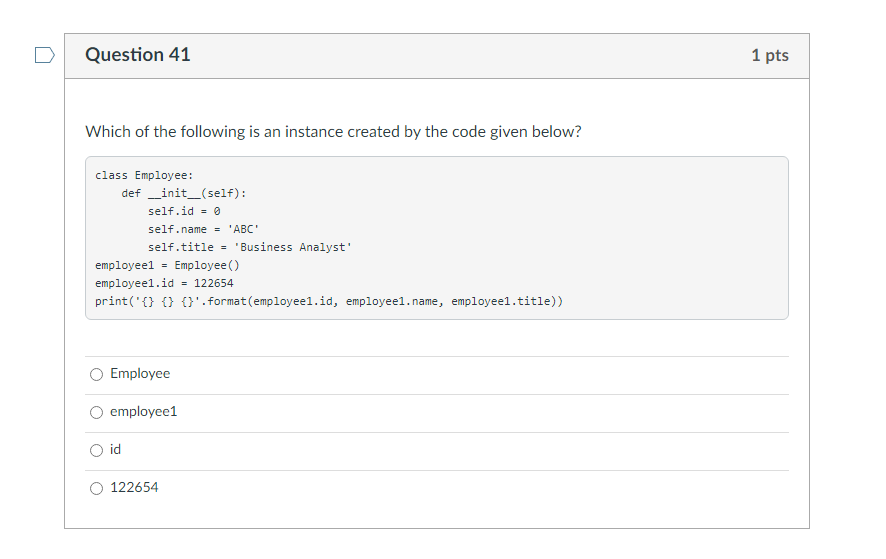Viewport: 886px width, 559px height.
Task: Click the 122654 answer label text
Action: (134, 487)
